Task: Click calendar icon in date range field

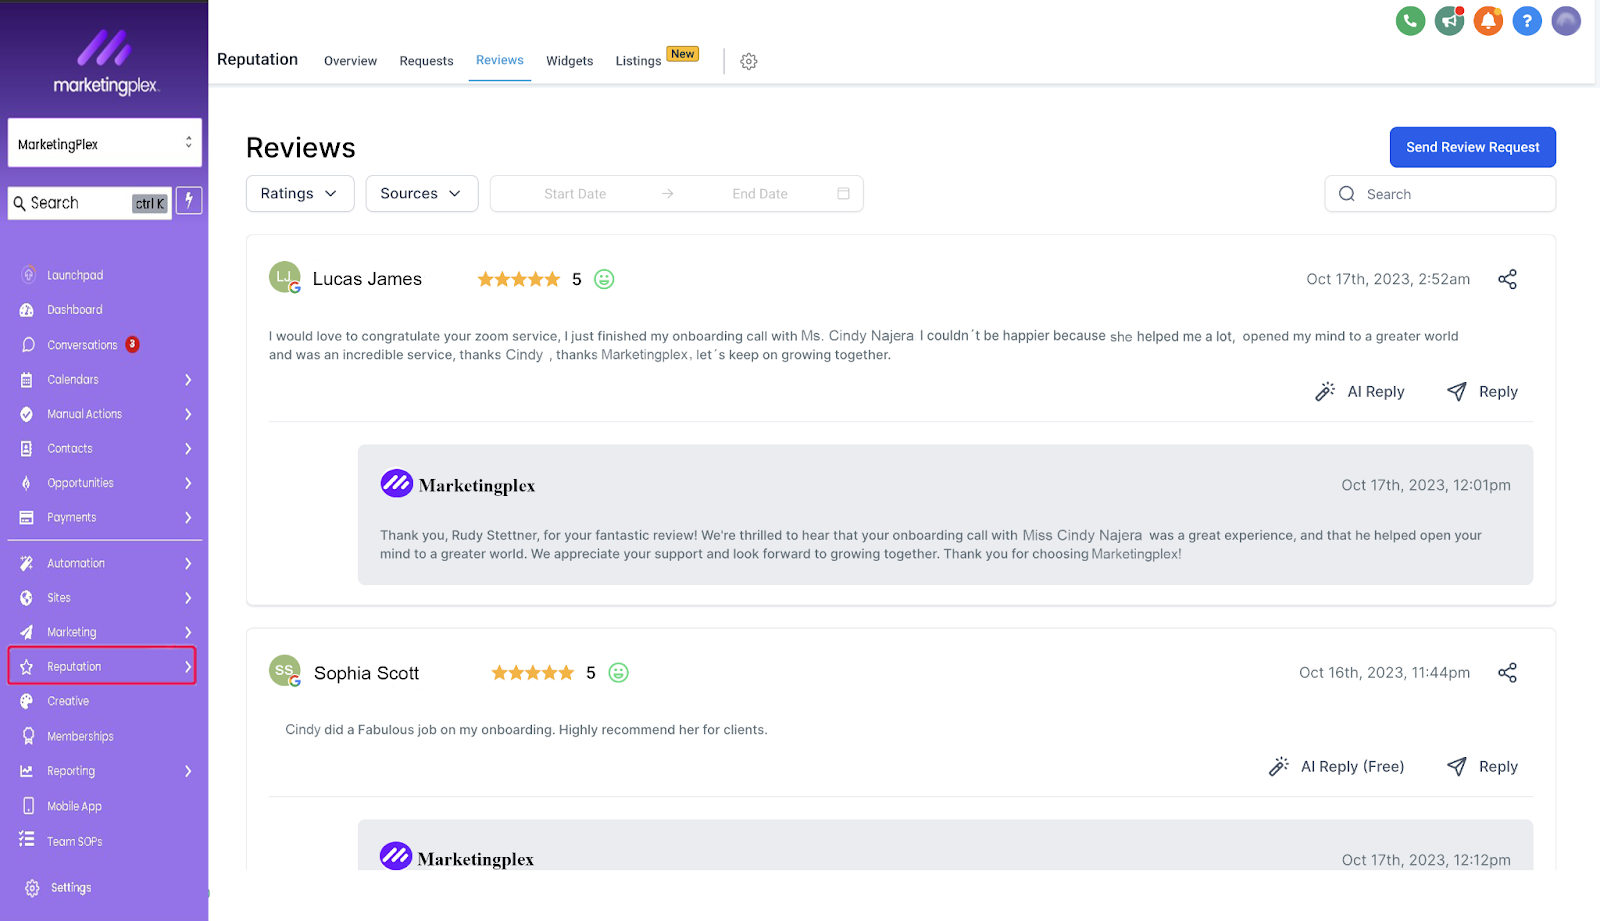Action: [843, 194]
